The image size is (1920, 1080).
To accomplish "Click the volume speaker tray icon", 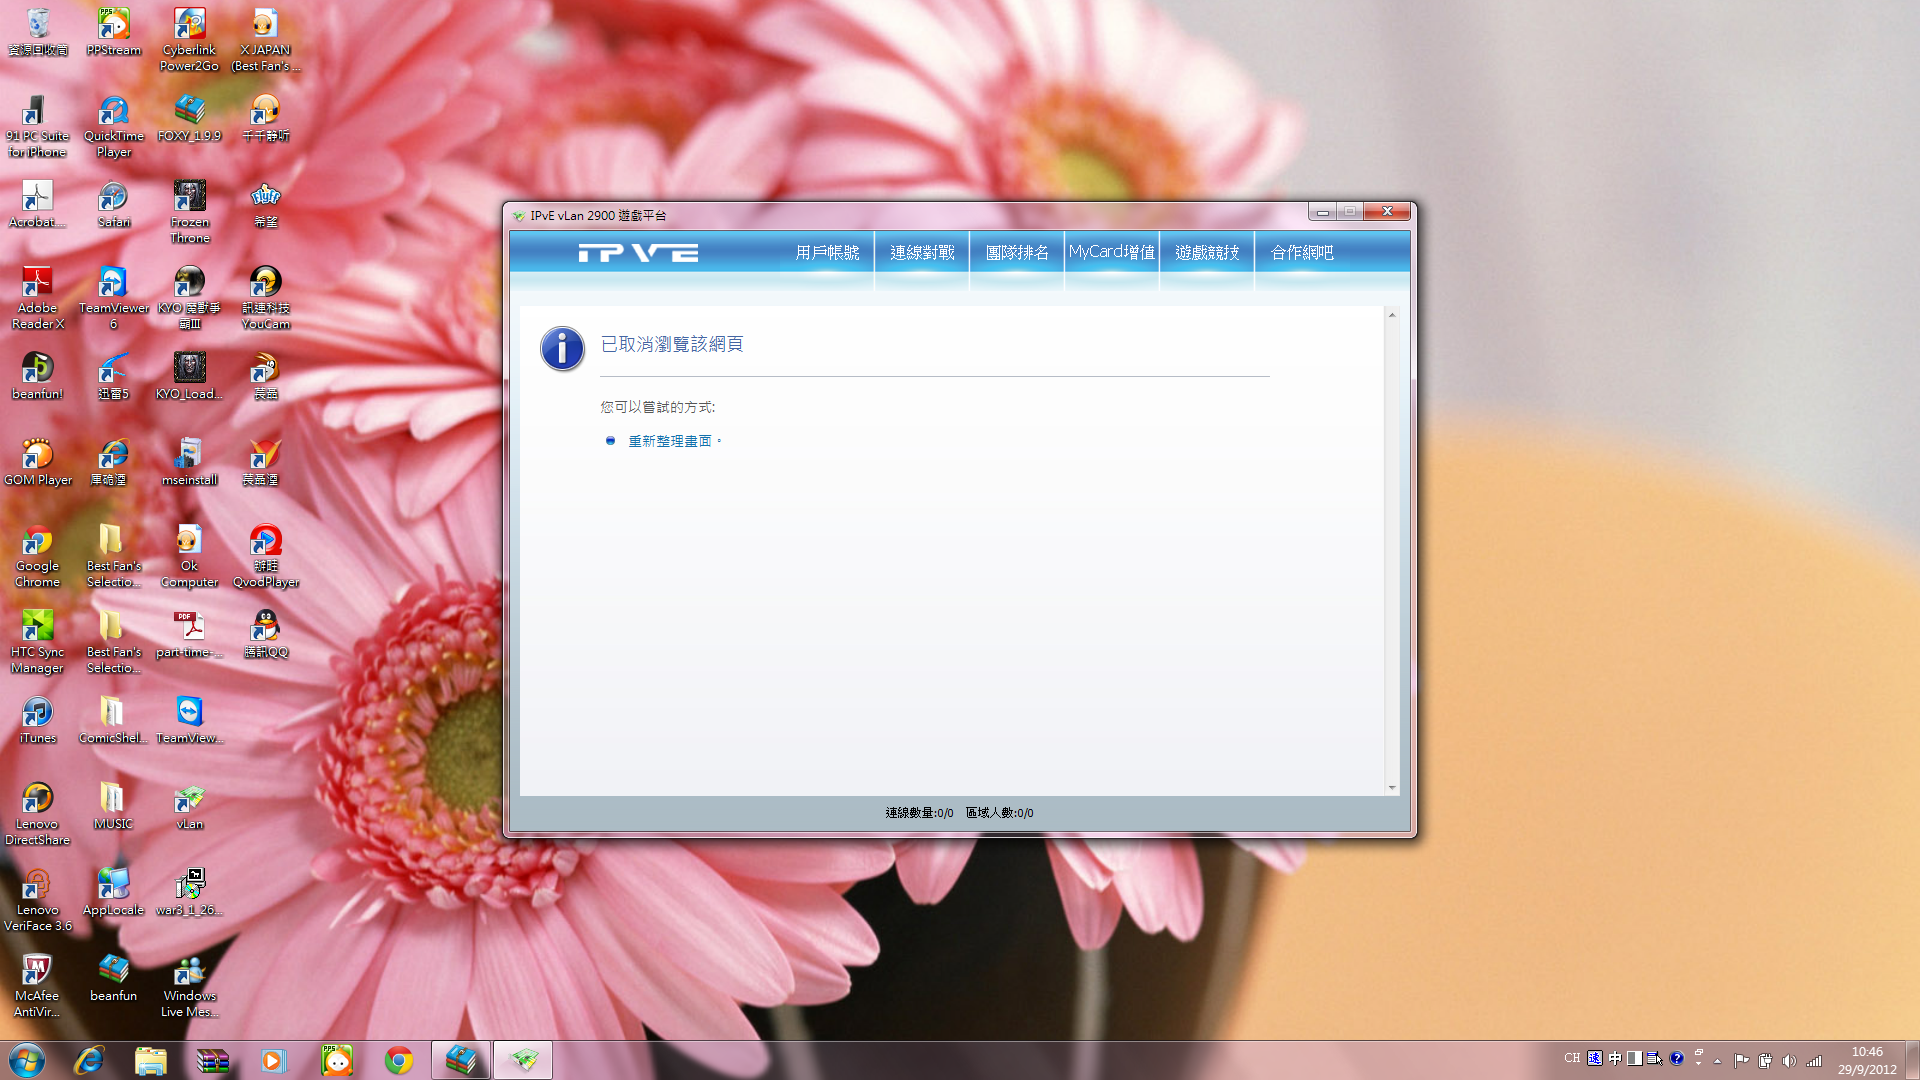I will tap(1789, 1060).
